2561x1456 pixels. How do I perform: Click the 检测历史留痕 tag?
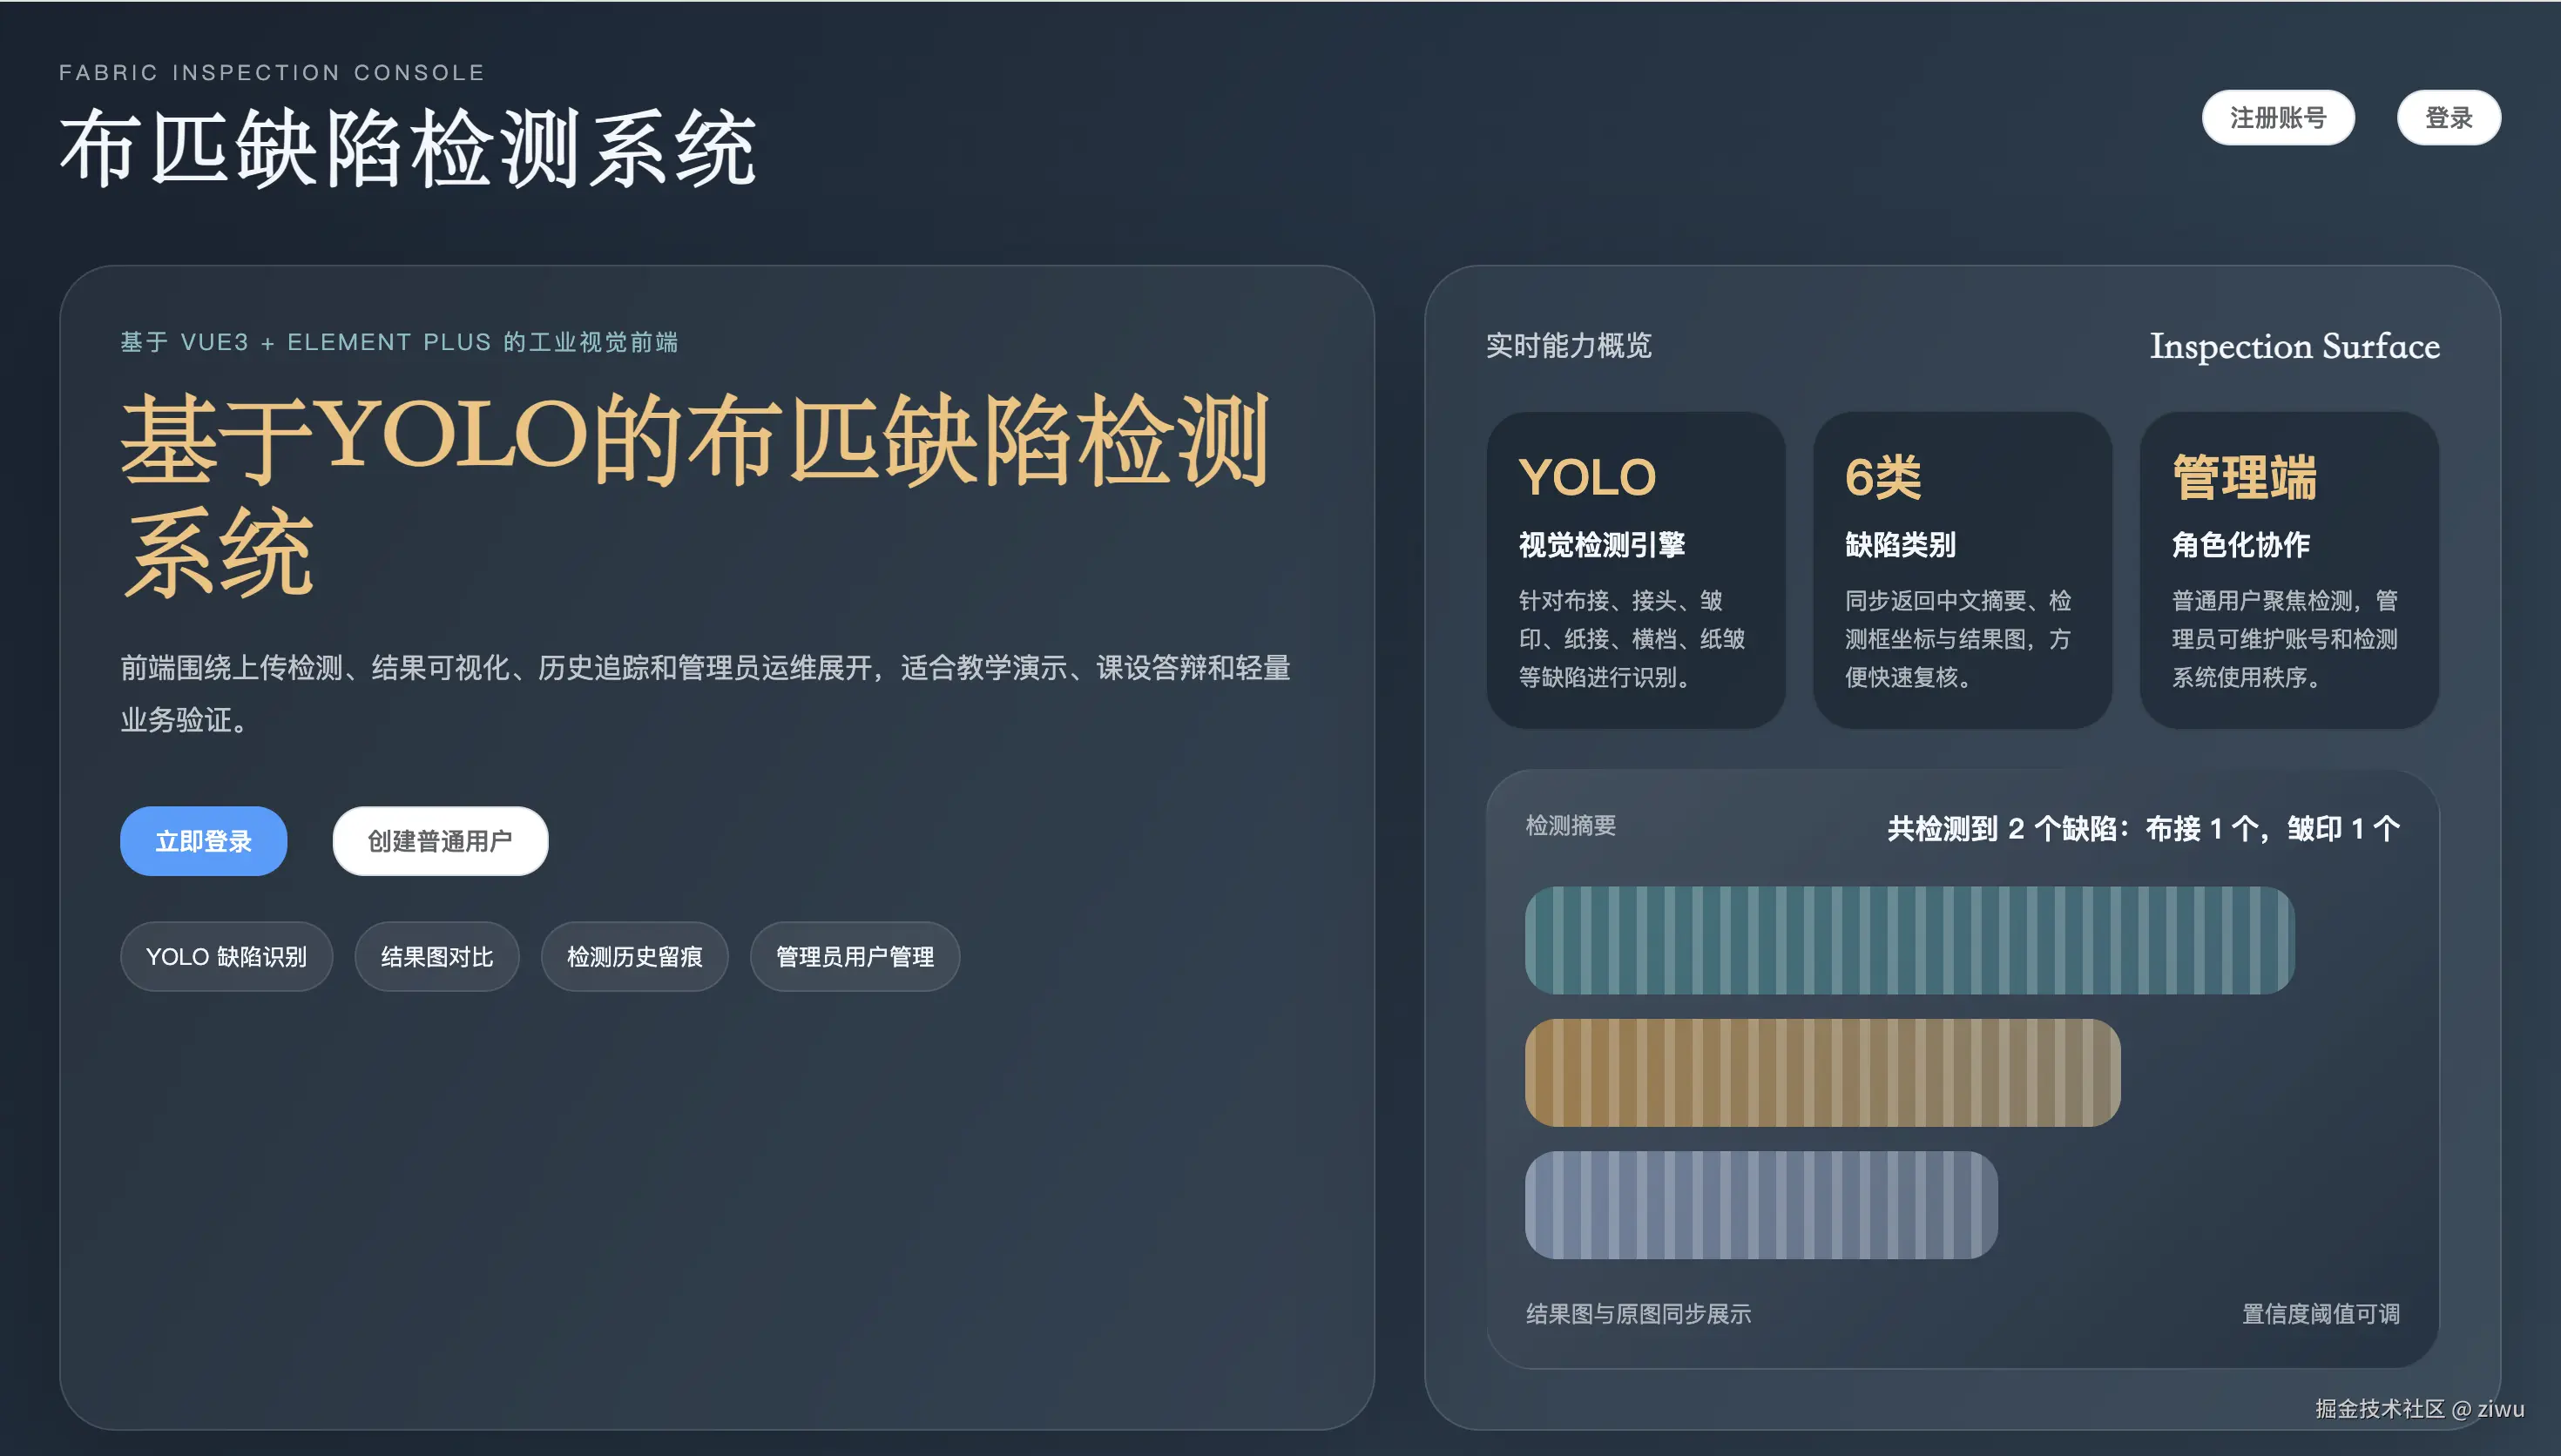pyautogui.click(x=634, y=956)
